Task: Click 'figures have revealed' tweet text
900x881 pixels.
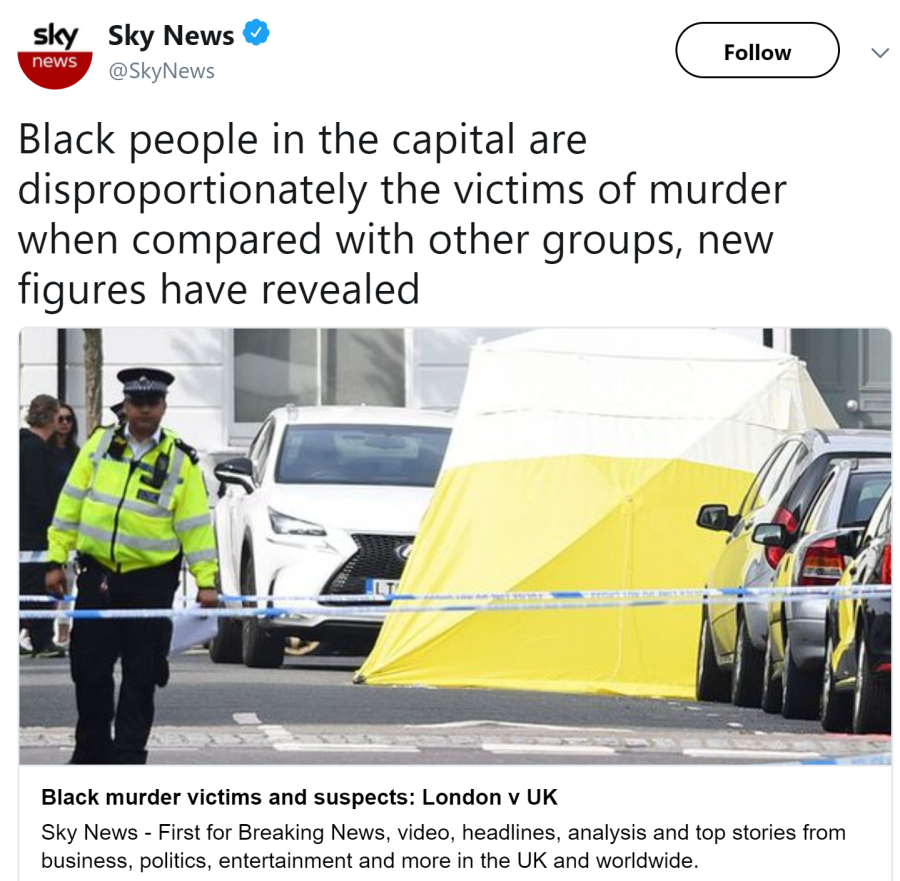Action: (219, 289)
